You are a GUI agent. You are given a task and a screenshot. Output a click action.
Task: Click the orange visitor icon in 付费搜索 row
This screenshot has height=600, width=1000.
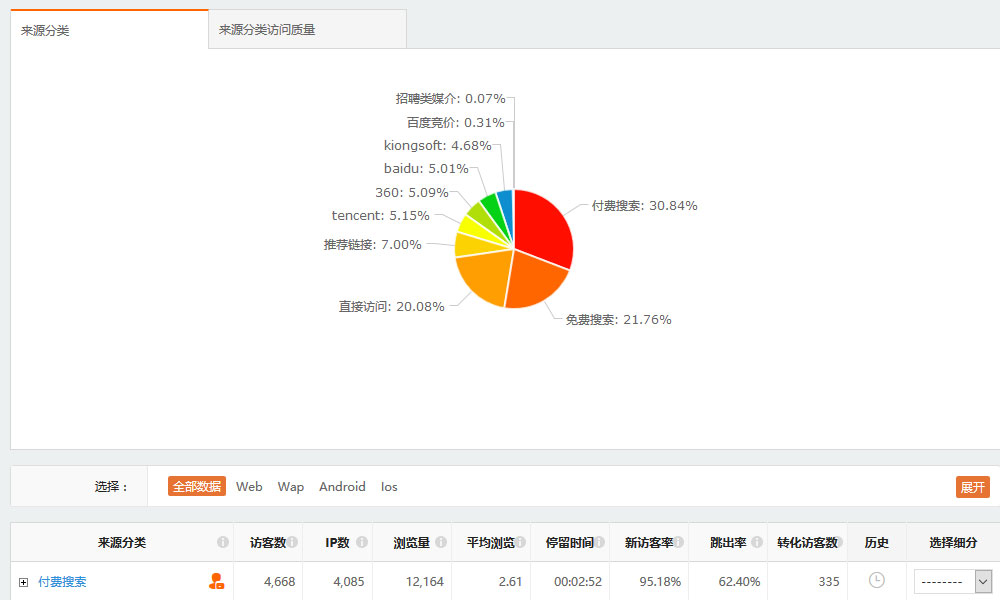tap(216, 581)
